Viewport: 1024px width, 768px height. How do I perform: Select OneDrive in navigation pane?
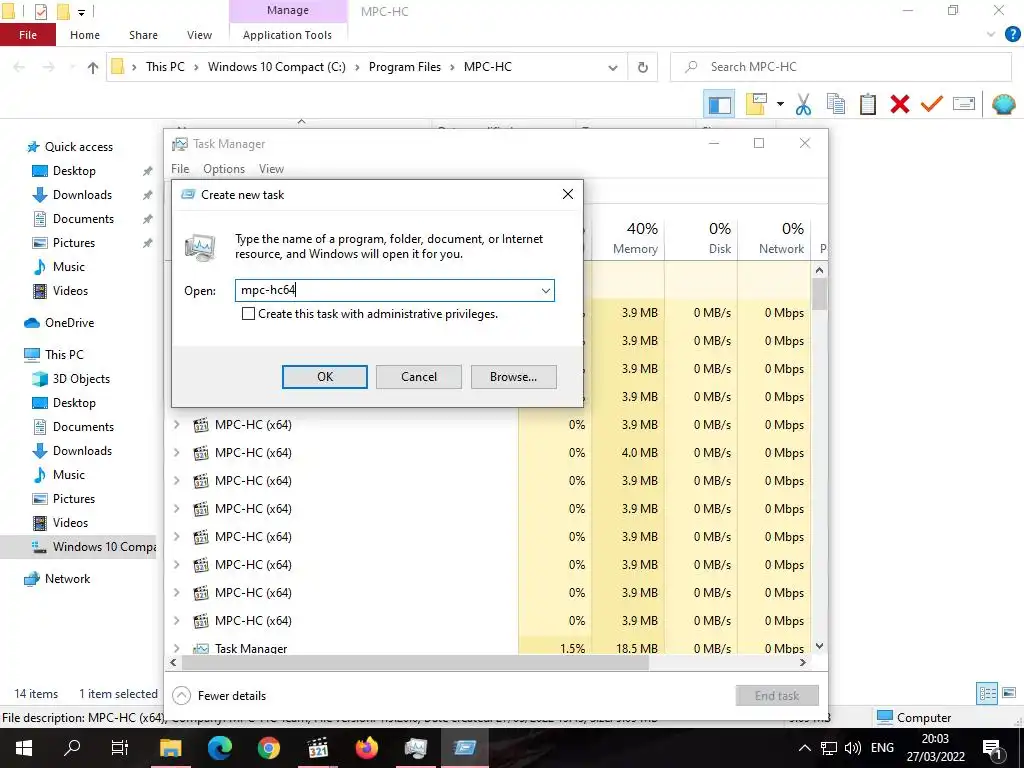click(69, 323)
